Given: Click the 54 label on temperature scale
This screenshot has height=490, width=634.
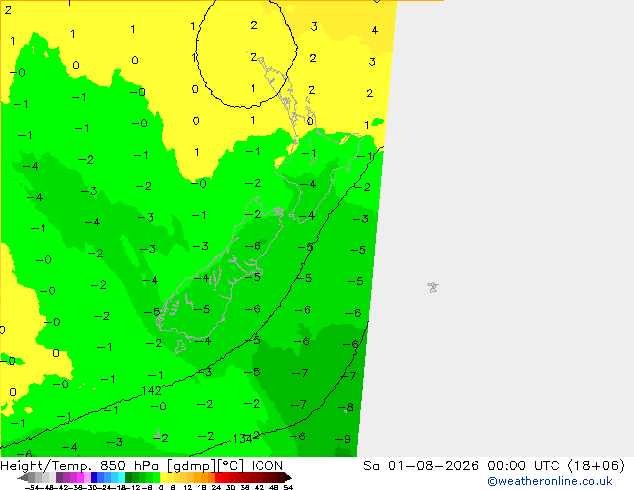Looking at the screenshot, I should click(x=288, y=487).
